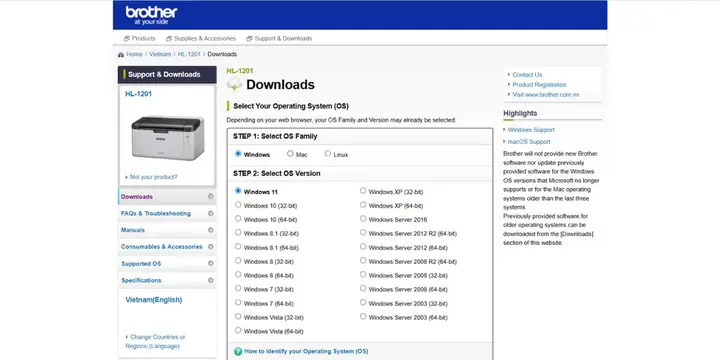Go to Vietnam in the breadcrumb trail

[x=160, y=54]
